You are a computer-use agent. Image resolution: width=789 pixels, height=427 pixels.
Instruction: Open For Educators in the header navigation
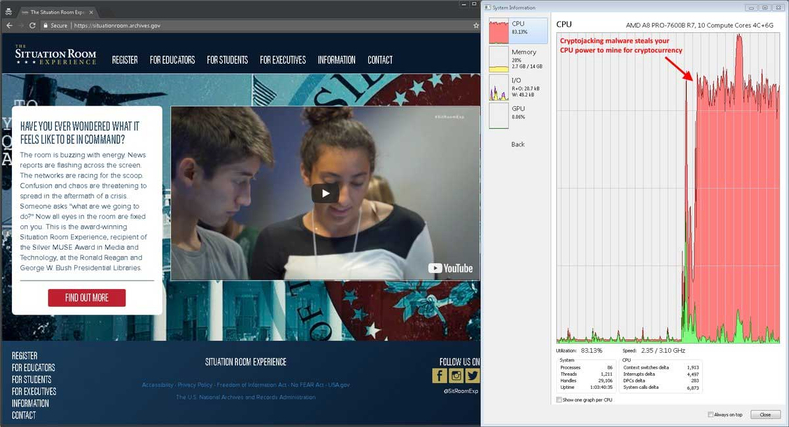point(172,60)
